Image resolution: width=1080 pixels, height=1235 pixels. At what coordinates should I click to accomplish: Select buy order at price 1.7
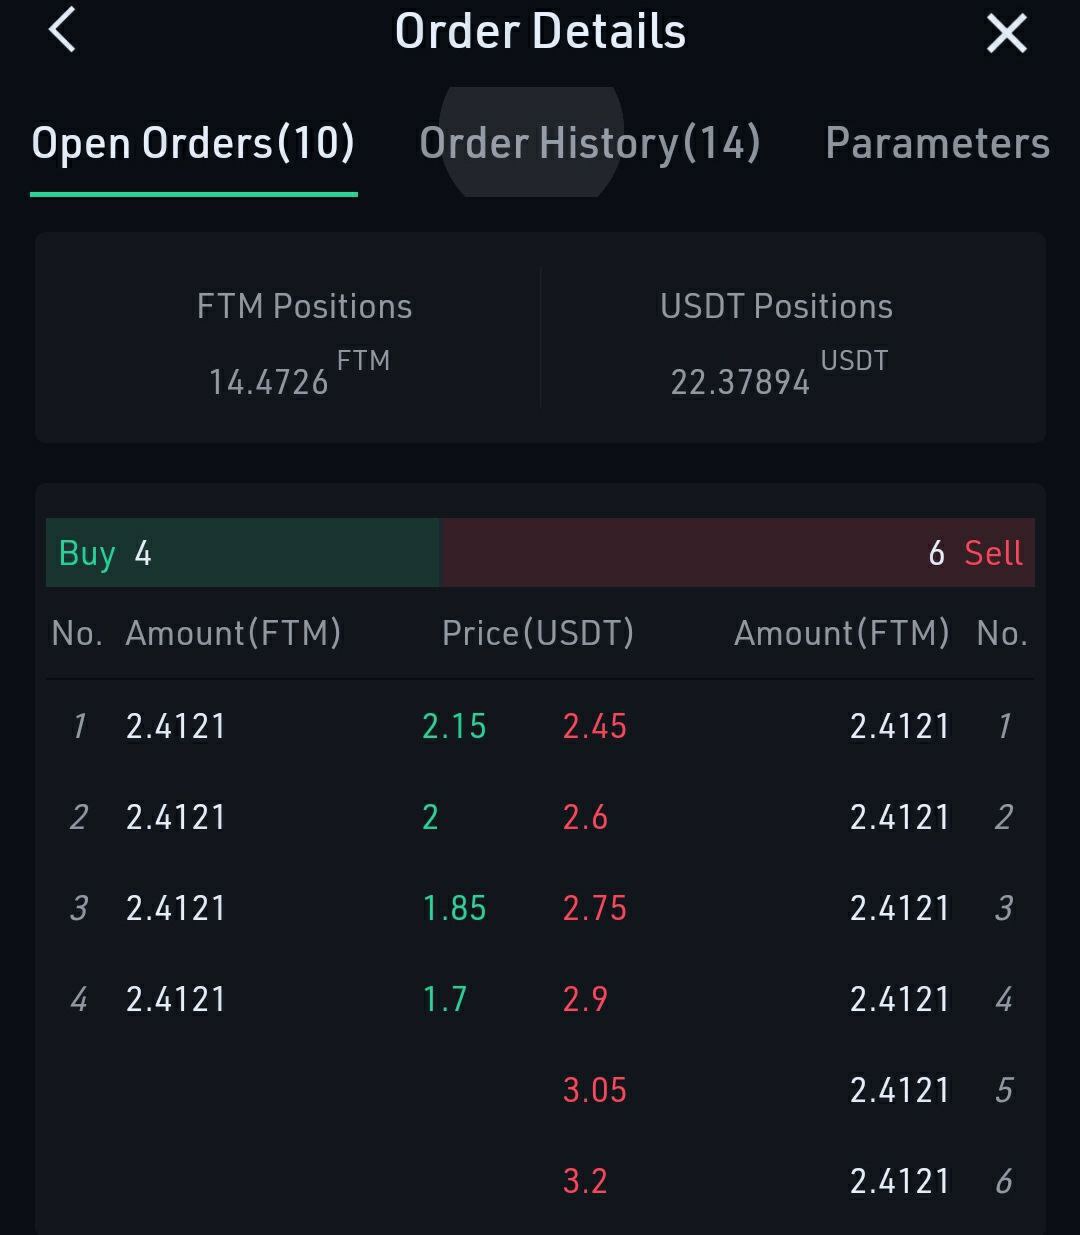(445, 999)
